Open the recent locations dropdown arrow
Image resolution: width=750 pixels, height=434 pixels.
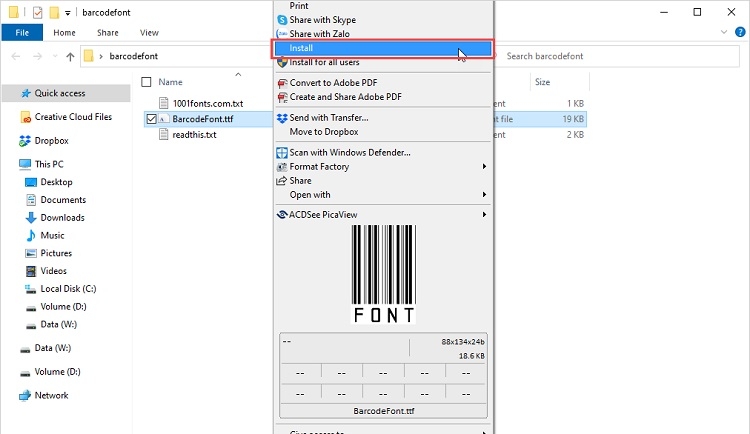(55, 56)
